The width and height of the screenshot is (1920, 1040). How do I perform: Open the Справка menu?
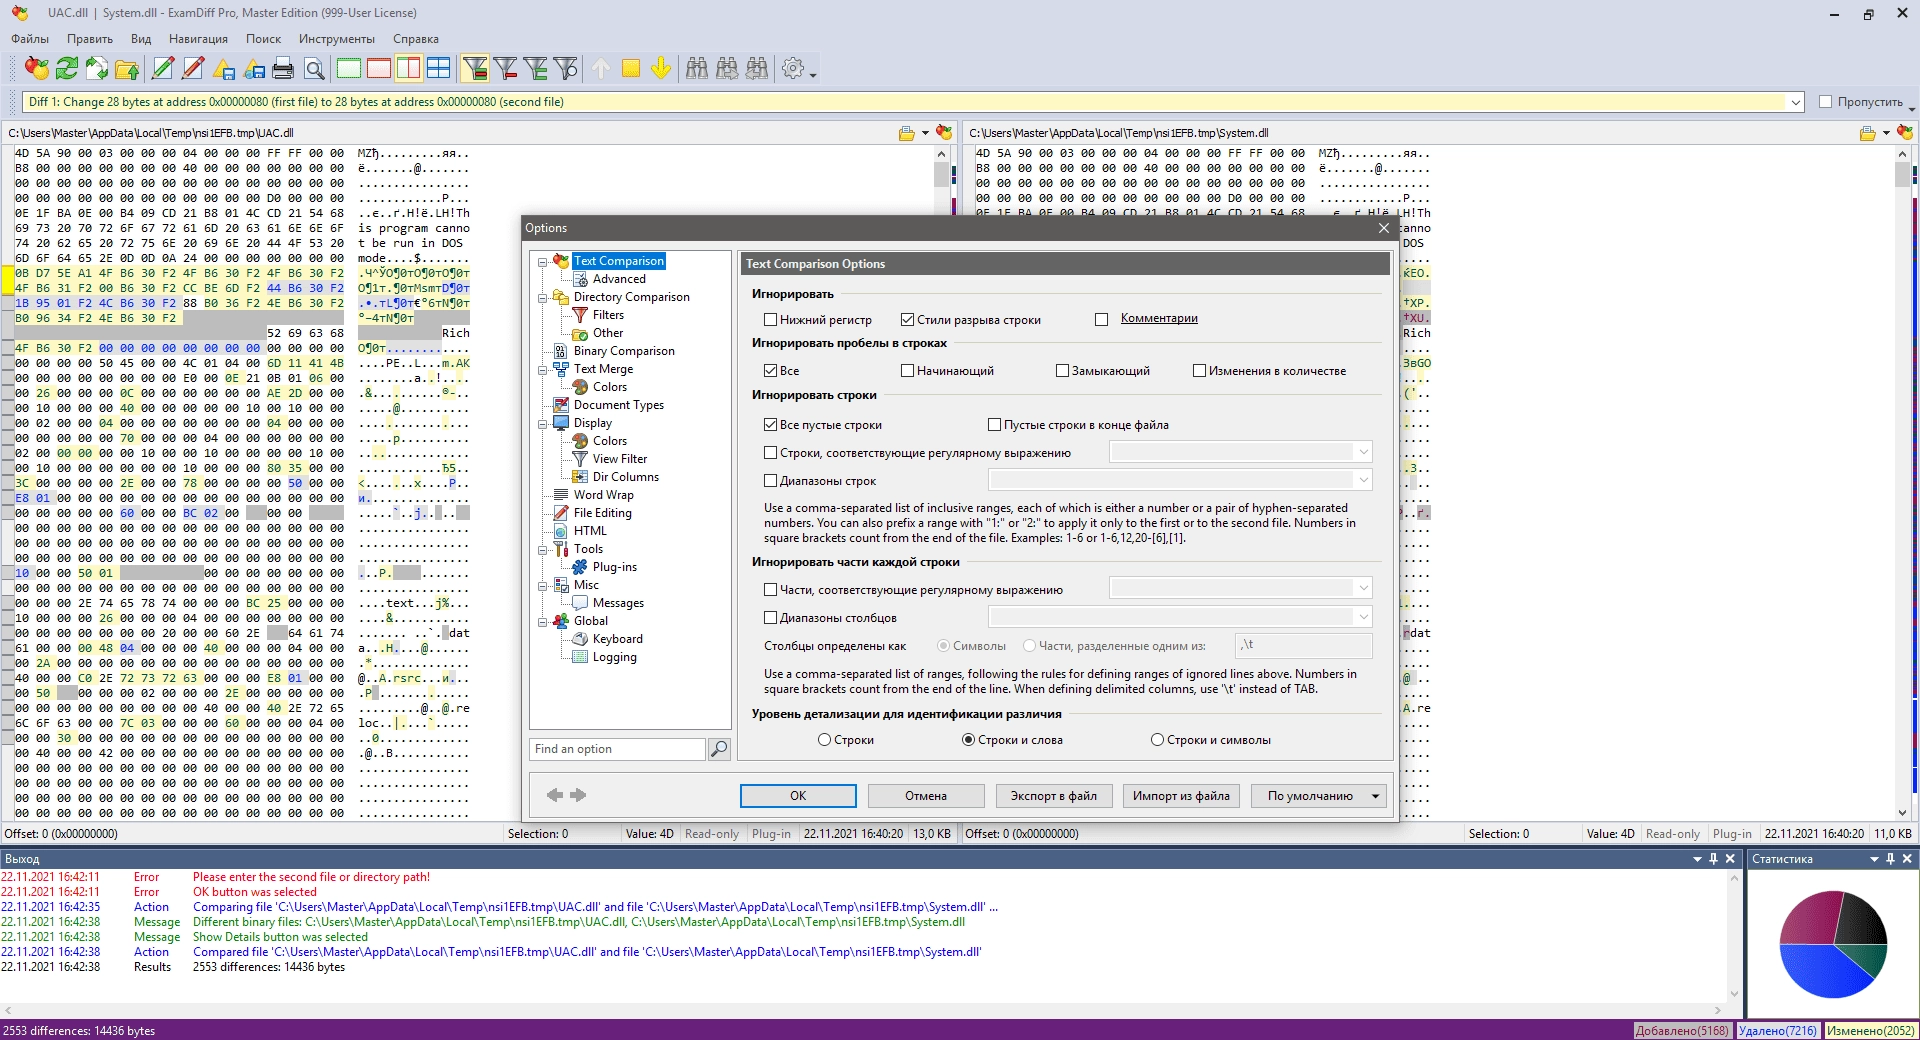(416, 39)
